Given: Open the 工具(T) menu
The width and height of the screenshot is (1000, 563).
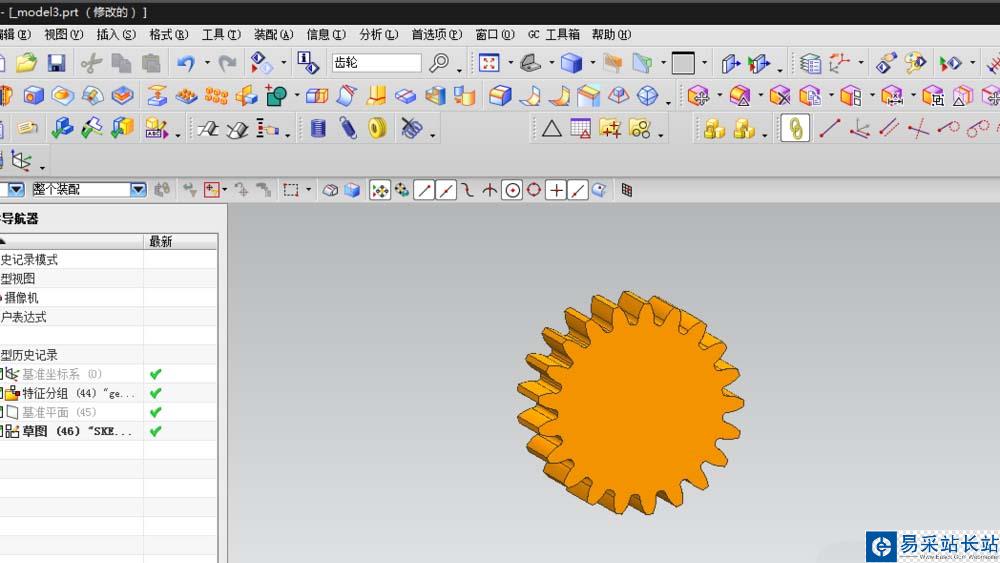Looking at the screenshot, I should 221,34.
